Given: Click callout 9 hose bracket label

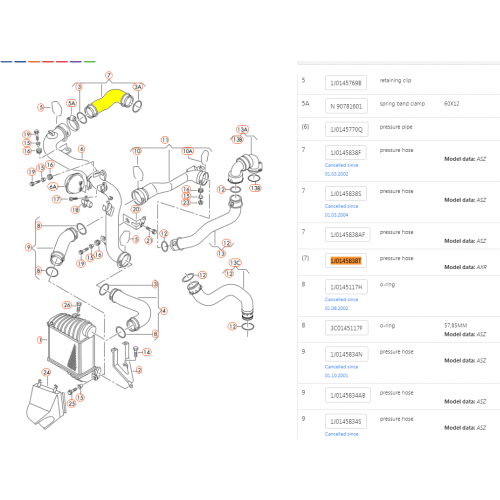Looking at the screenshot, I should pos(29,247).
